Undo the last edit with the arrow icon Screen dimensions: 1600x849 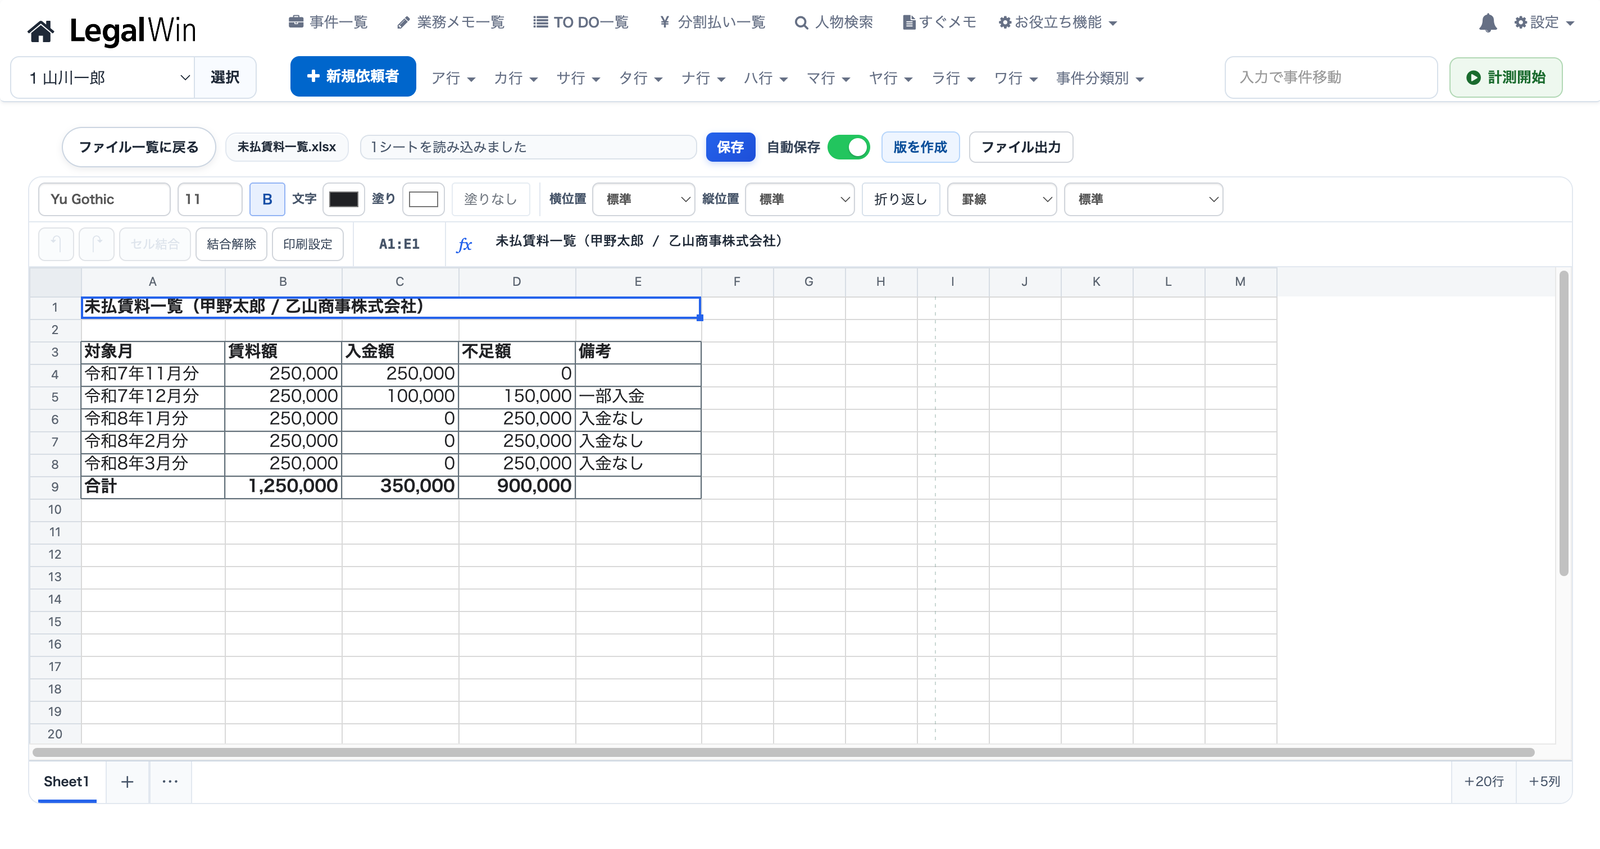pos(56,244)
